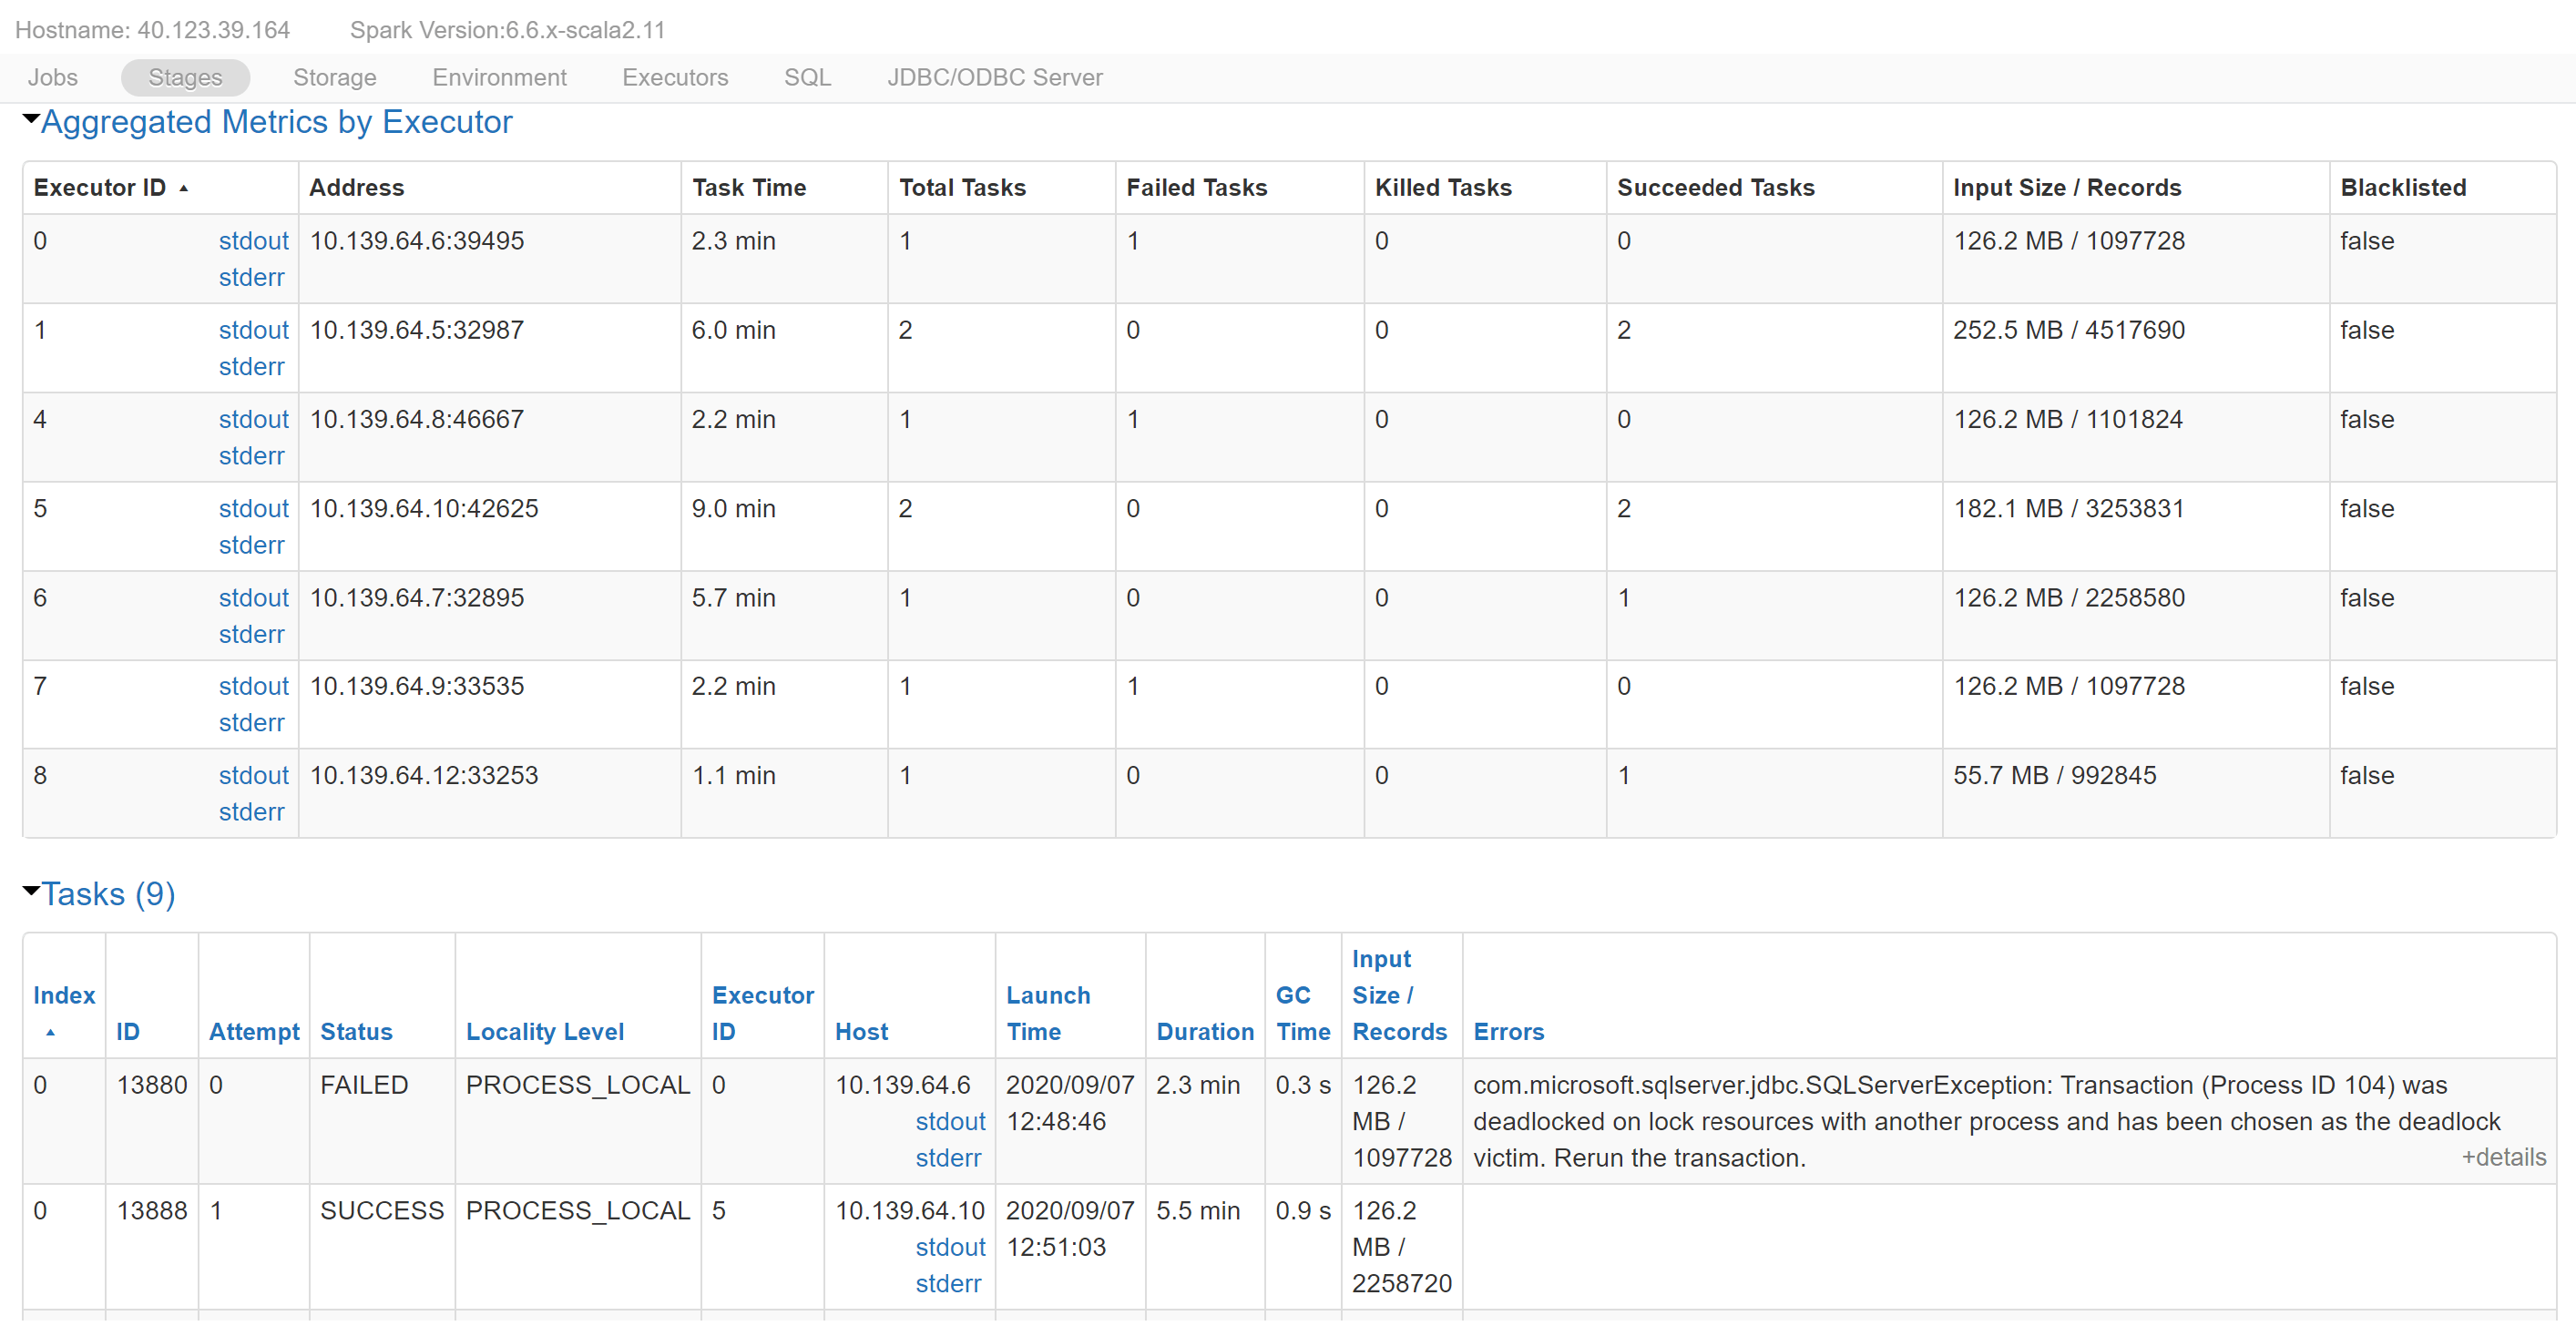The width and height of the screenshot is (2576, 1336).
Task: Collapse the Aggregated Metrics by Executor section
Action: click(30, 120)
